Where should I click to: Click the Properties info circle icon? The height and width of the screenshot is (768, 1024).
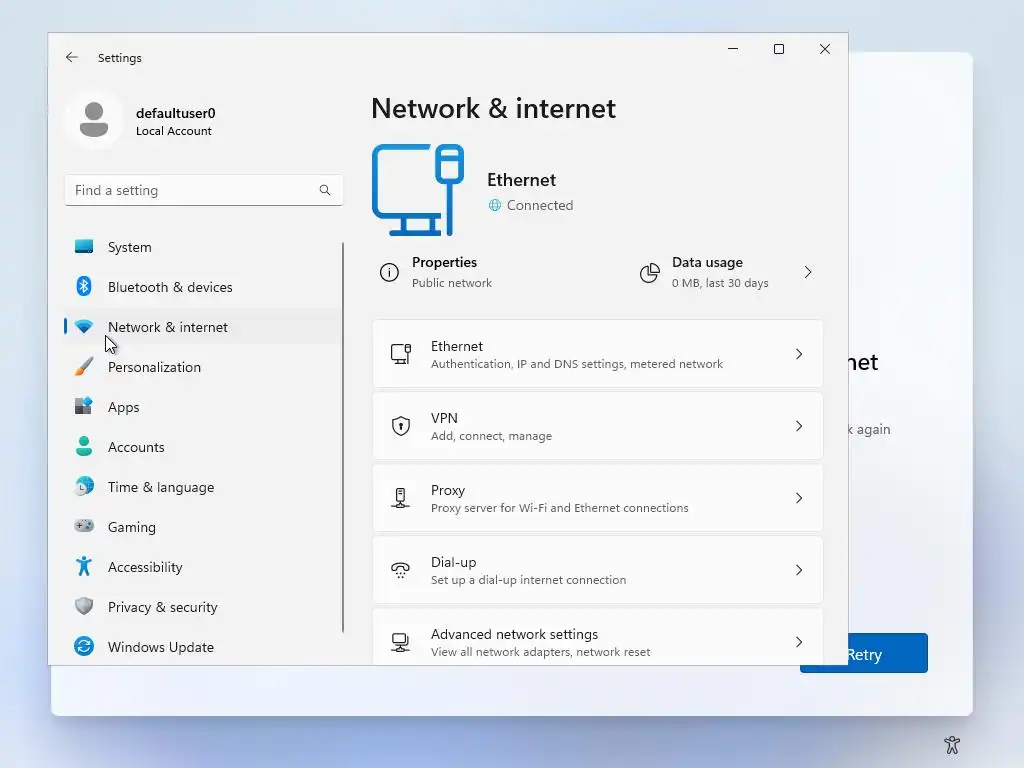coord(389,272)
